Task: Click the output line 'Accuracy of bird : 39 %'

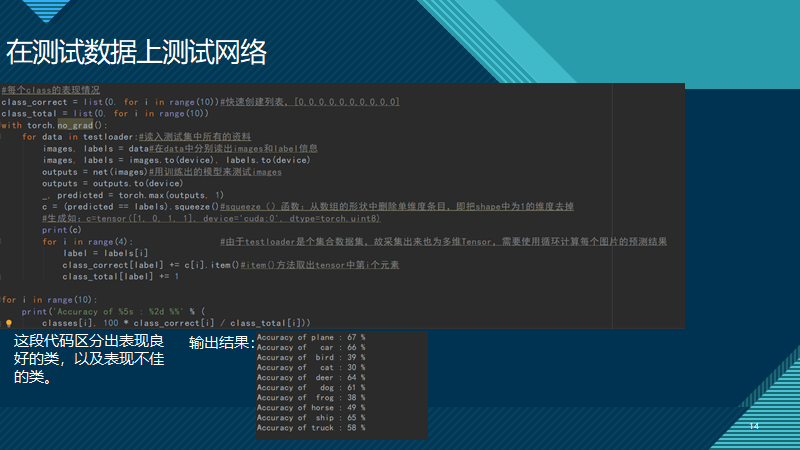Action: coord(311,358)
